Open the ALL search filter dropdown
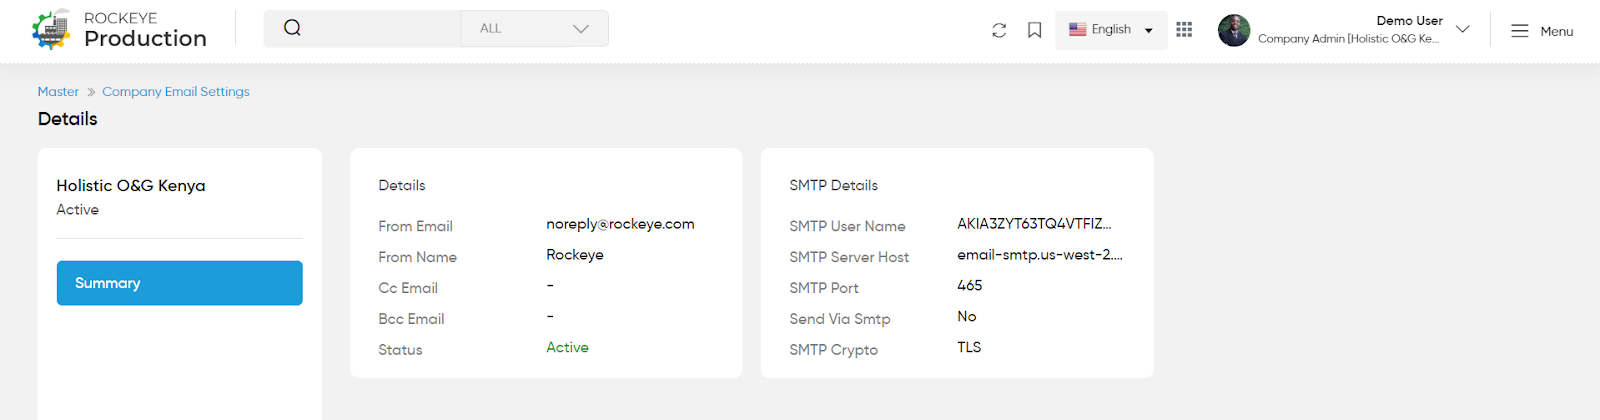Viewport: 1600px width, 420px height. pyautogui.click(x=534, y=29)
